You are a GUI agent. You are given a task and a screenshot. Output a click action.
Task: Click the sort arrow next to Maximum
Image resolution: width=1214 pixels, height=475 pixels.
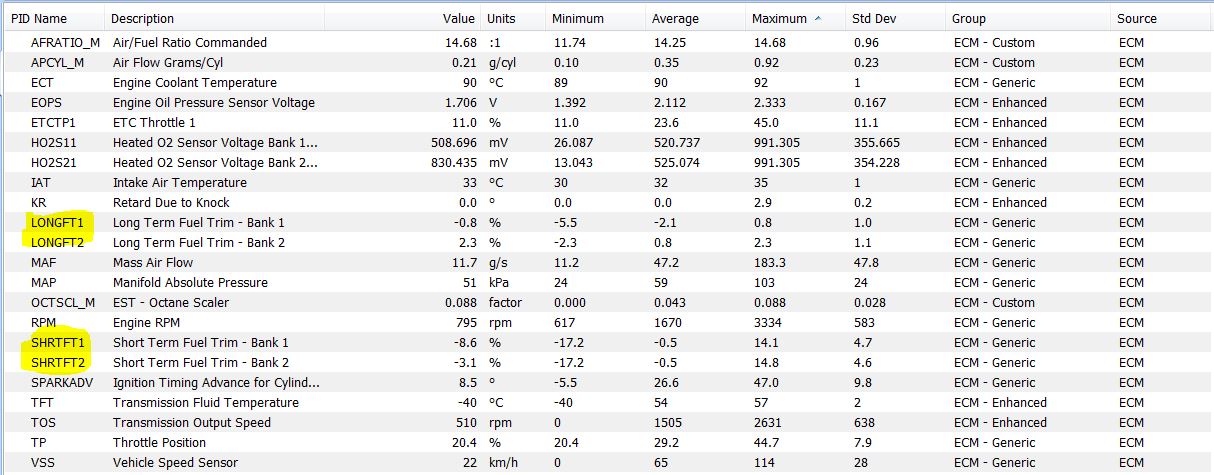pos(819,18)
